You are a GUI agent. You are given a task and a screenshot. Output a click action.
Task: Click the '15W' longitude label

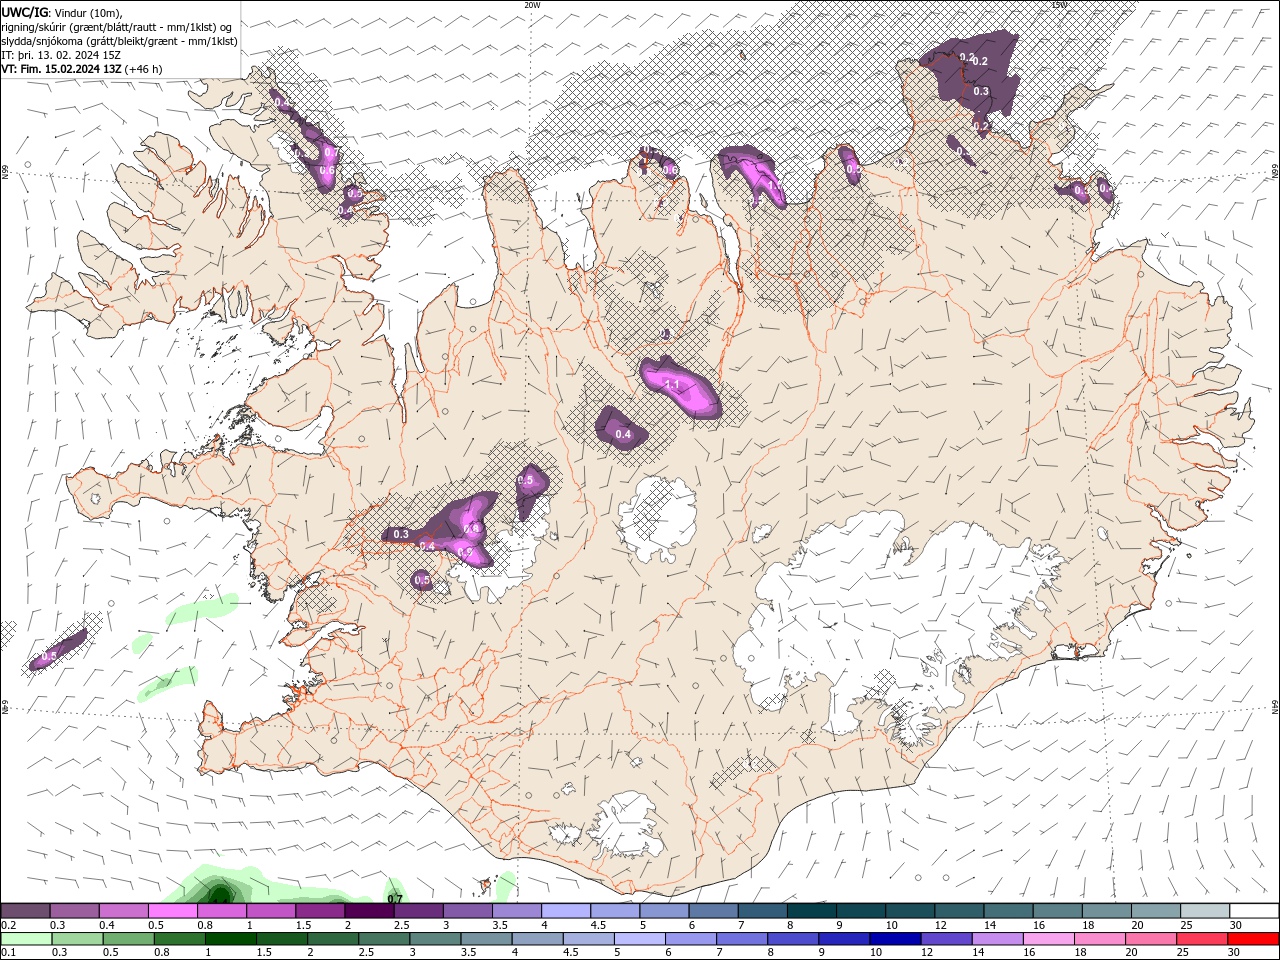(1059, 5)
